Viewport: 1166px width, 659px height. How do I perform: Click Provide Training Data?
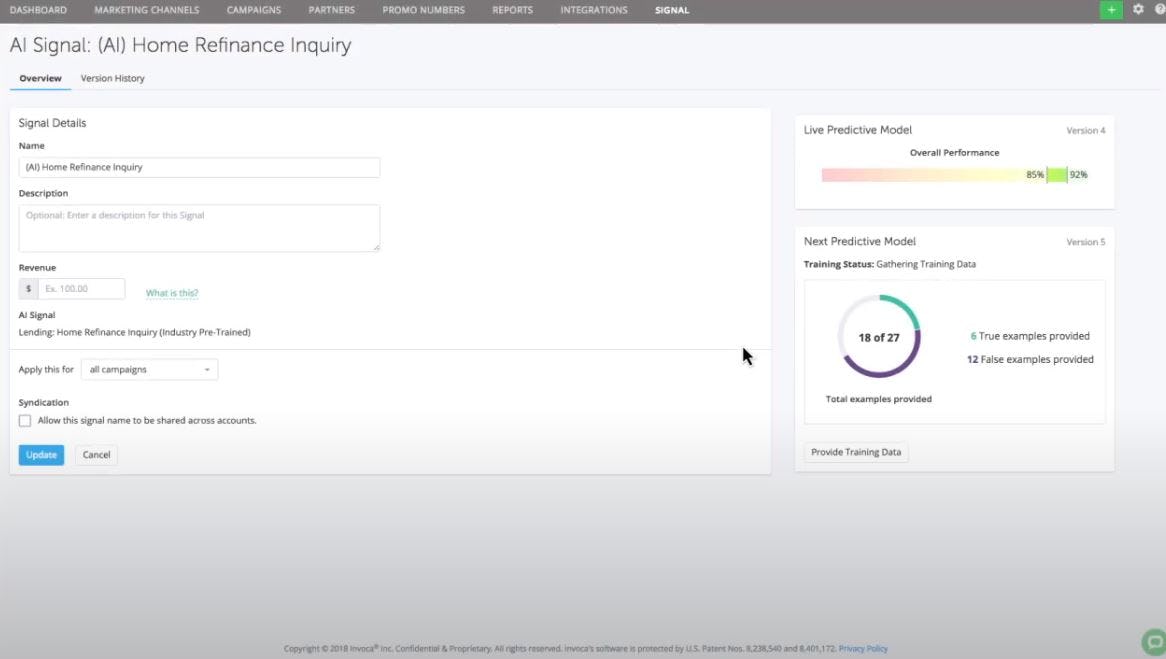pos(856,451)
